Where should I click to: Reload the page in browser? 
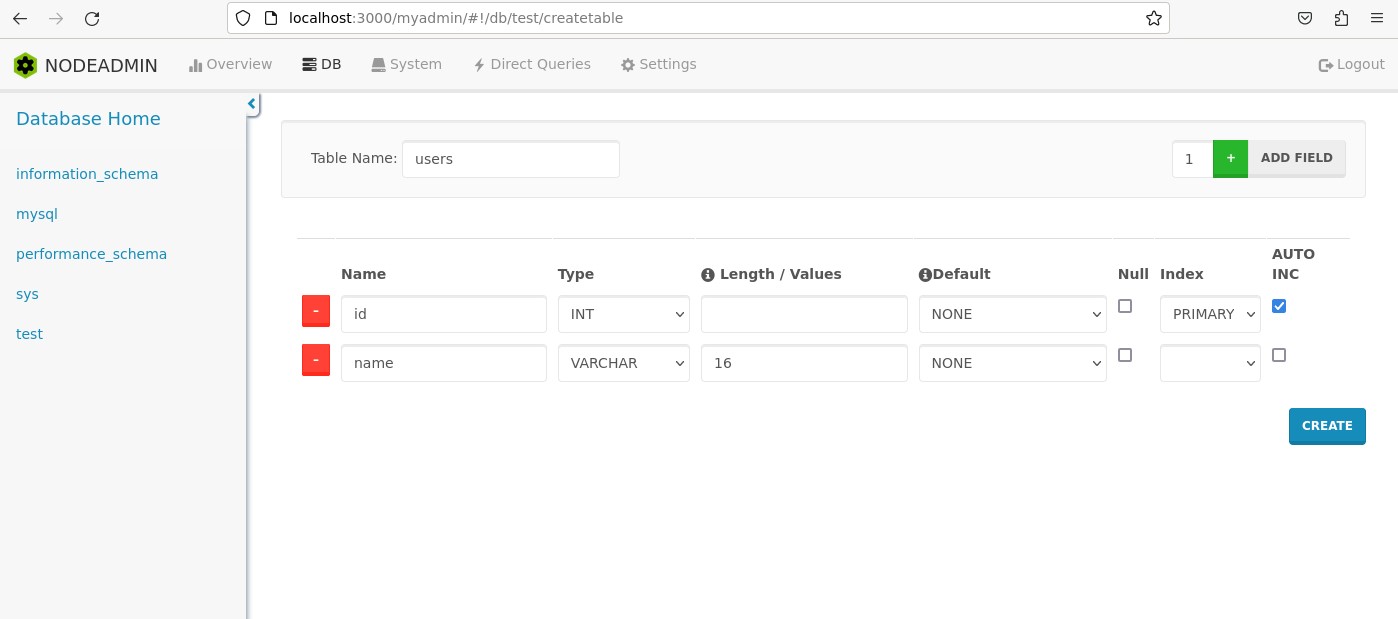(x=92, y=18)
